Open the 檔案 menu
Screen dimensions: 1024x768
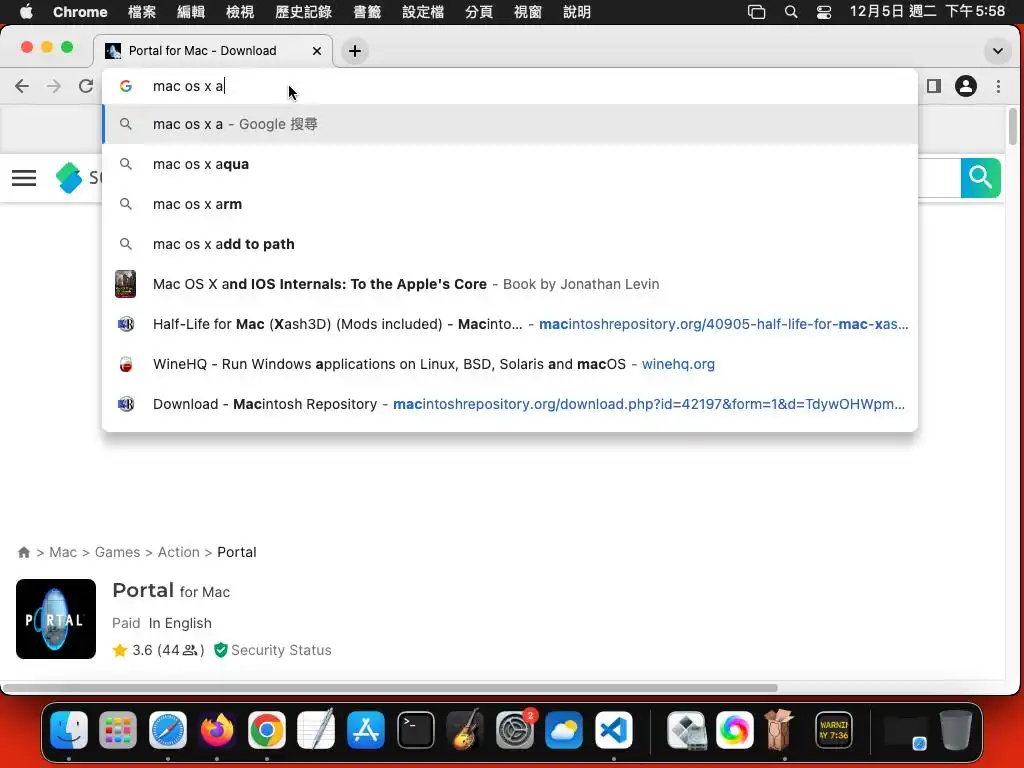(x=142, y=12)
